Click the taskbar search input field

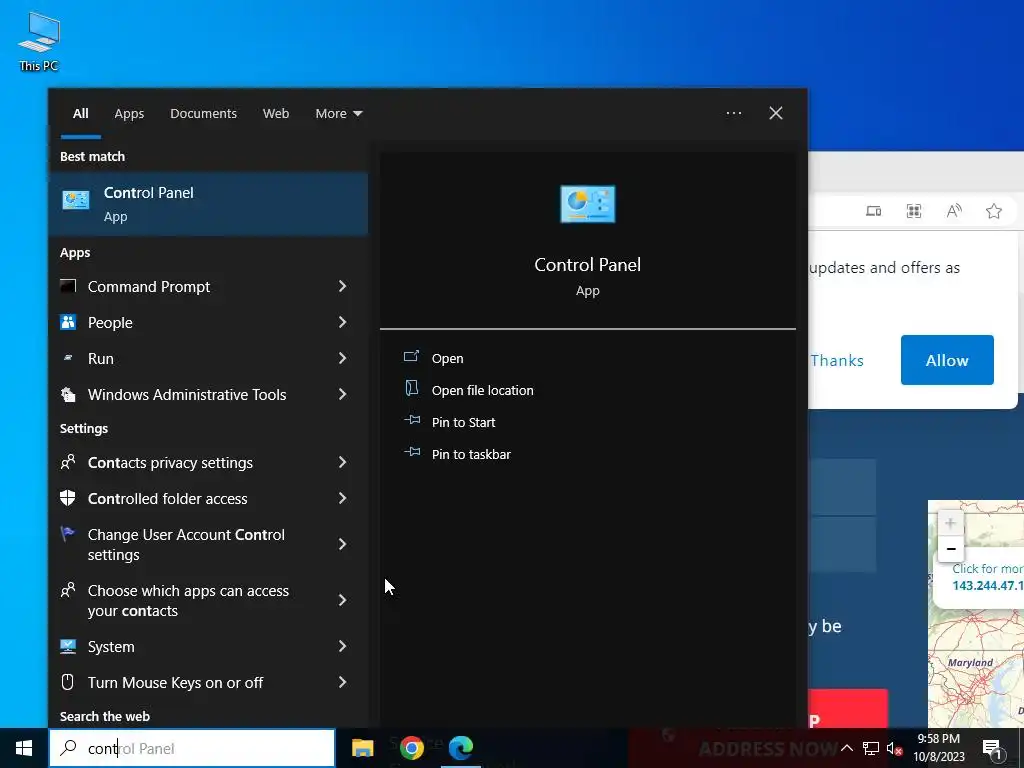(192, 748)
